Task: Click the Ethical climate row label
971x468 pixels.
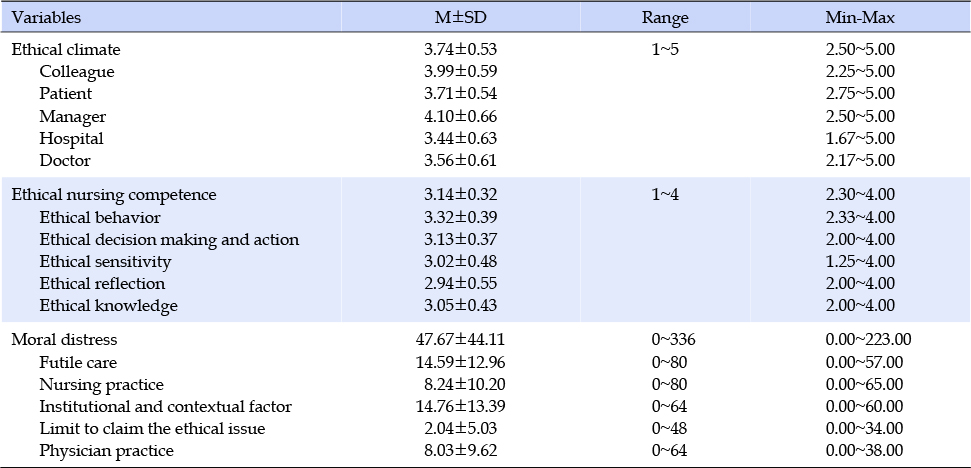Action: [66, 50]
